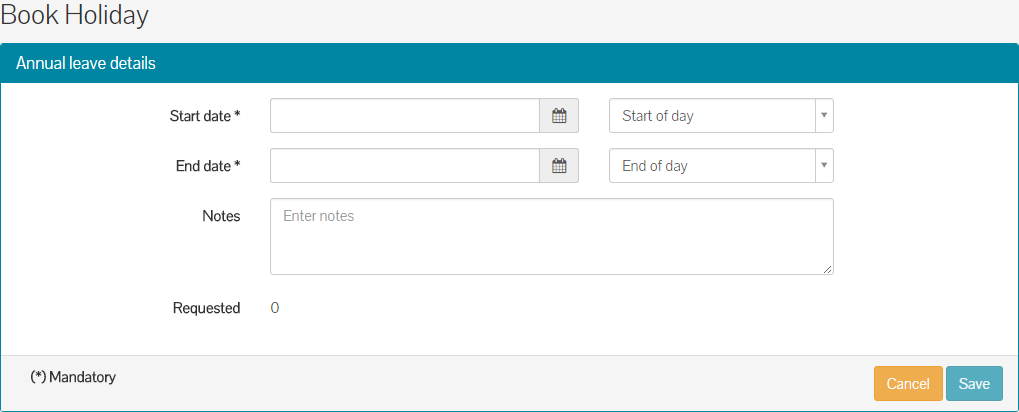Viewport: 1019px width, 412px height.
Task: Click the arrow on End of day selector
Action: [823, 166]
